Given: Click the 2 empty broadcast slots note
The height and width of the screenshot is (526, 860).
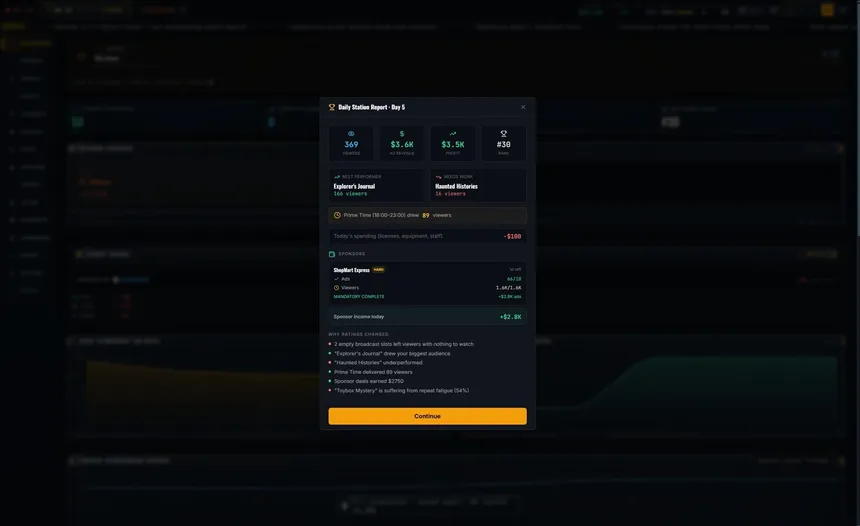Looking at the screenshot, I should (x=404, y=344).
